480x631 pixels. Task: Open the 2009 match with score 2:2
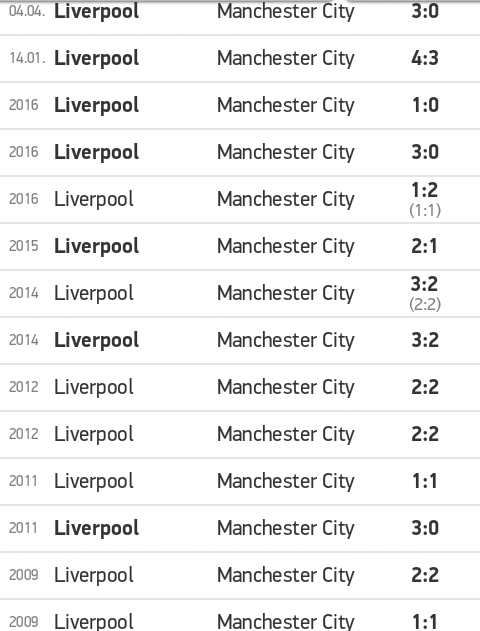pyautogui.click(x=240, y=575)
